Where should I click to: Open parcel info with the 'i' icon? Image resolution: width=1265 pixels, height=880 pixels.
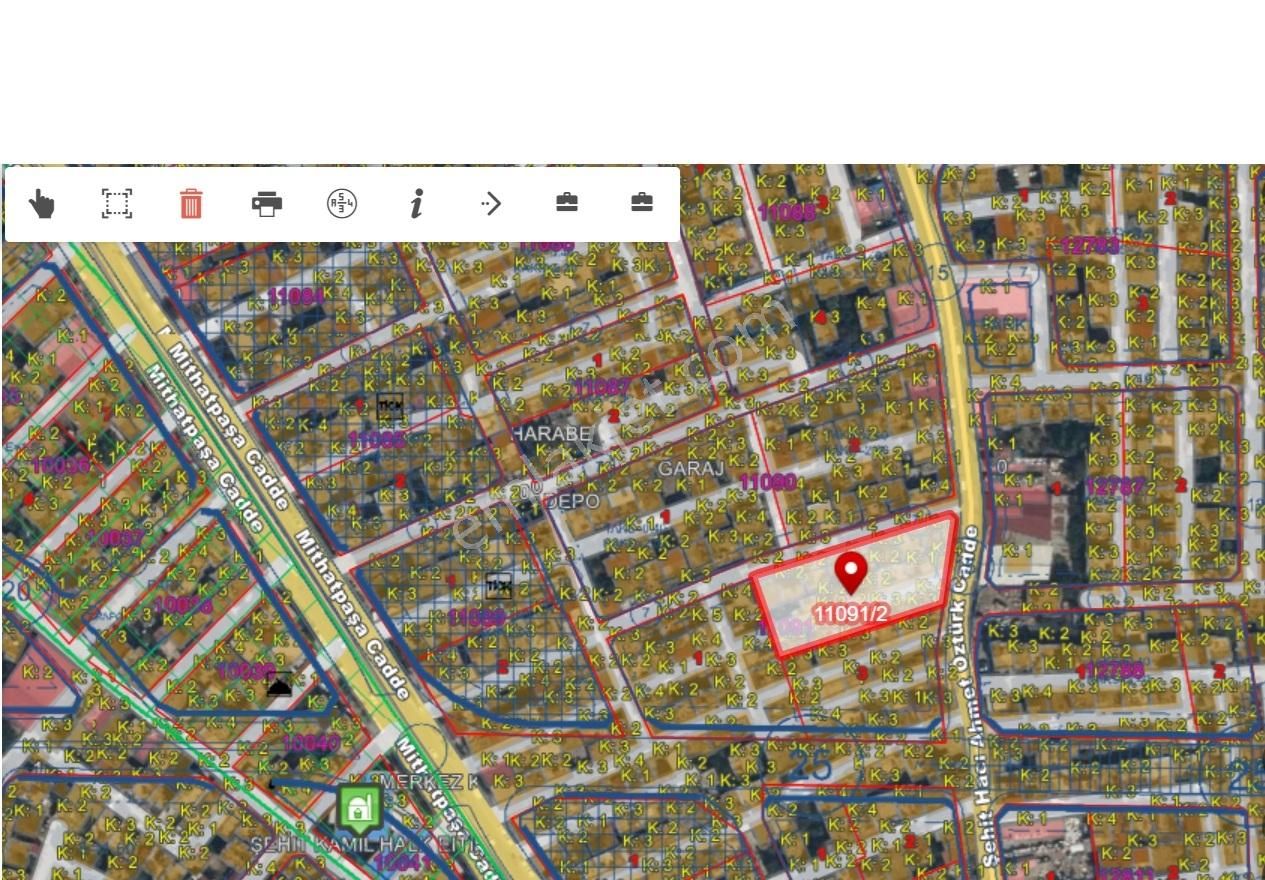417,204
